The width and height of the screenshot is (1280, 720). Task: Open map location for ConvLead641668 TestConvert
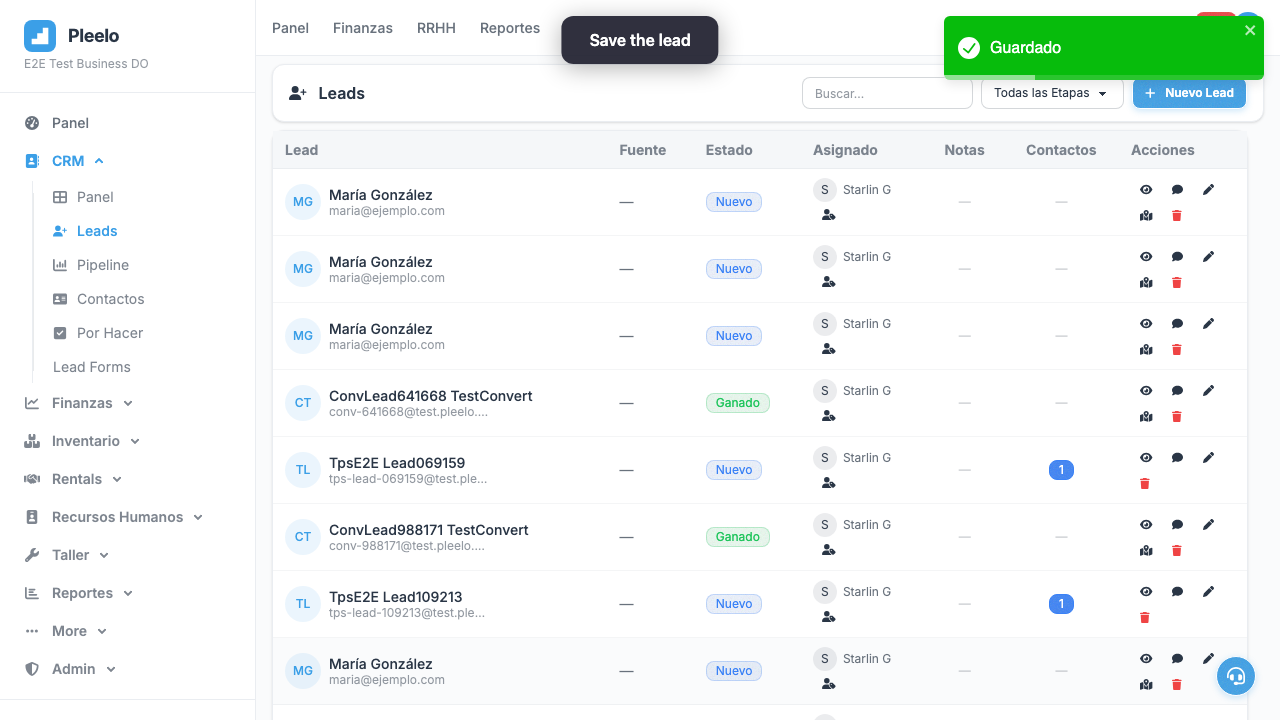pyautogui.click(x=1146, y=417)
